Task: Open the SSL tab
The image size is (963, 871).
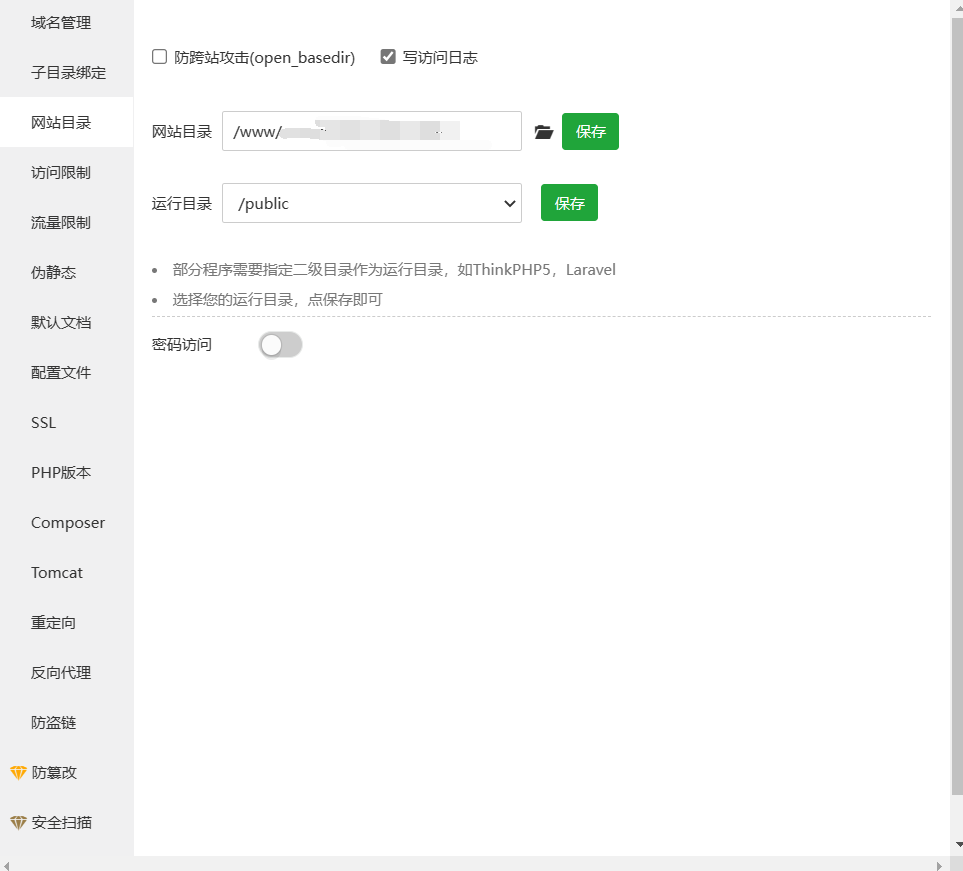Action: tap(44, 422)
